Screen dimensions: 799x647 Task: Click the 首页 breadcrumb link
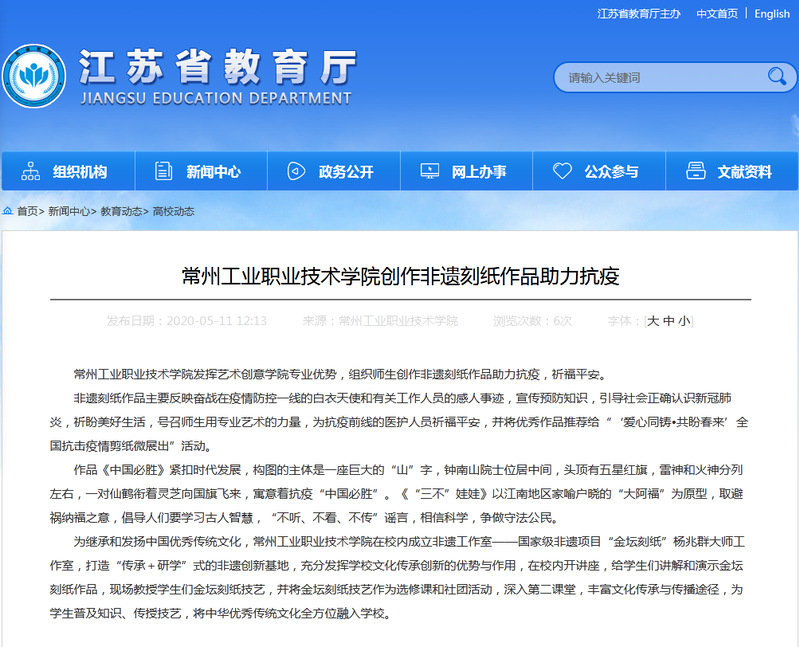coord(28,211)
